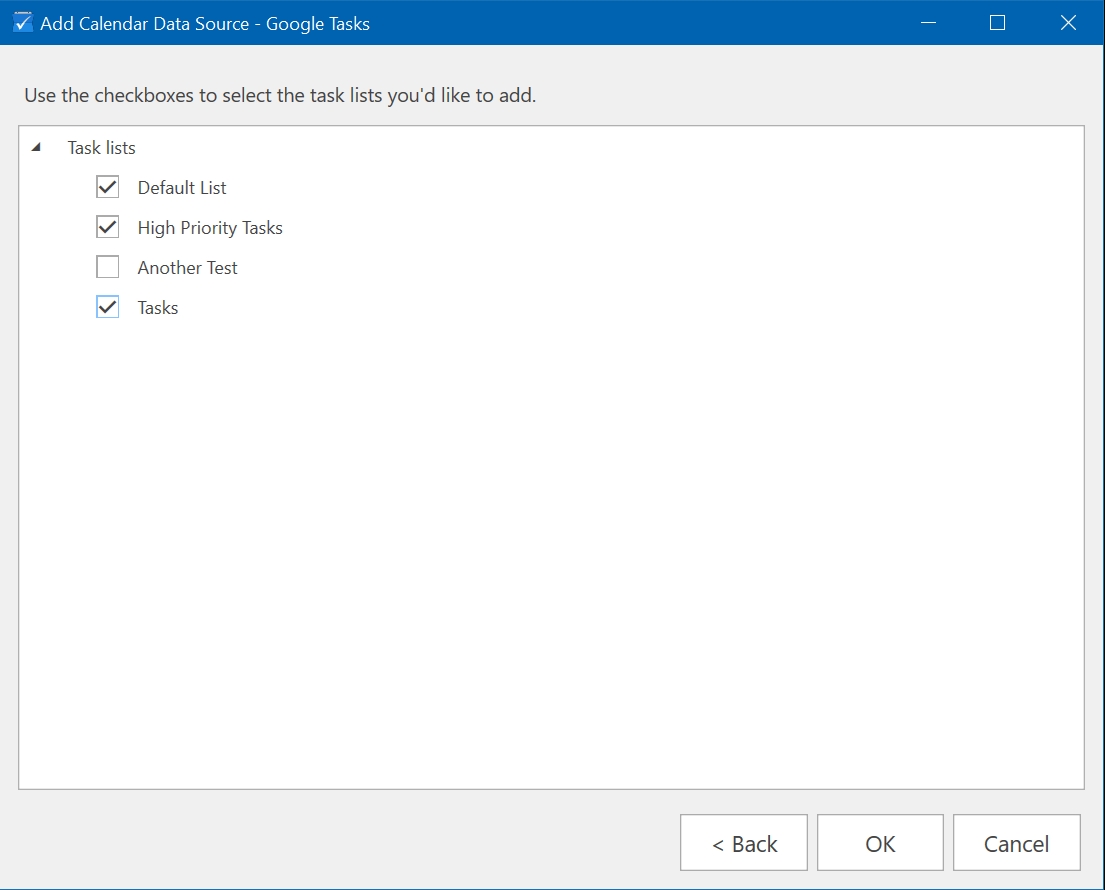Image resolution: width=1105 pixels, height=890 pixels.
Task: Confirm with the OK button
Action: (880, 843)
